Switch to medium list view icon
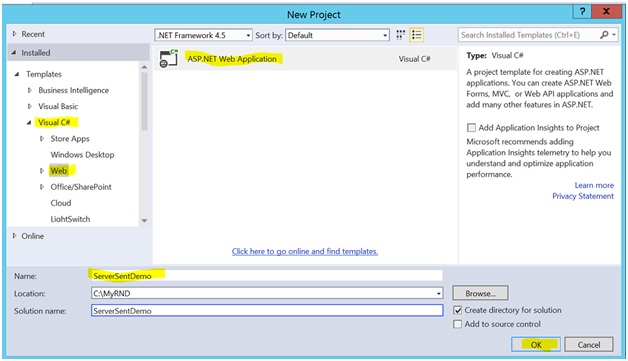Screen dimensions: 628x361 click(x=417, y=35)
